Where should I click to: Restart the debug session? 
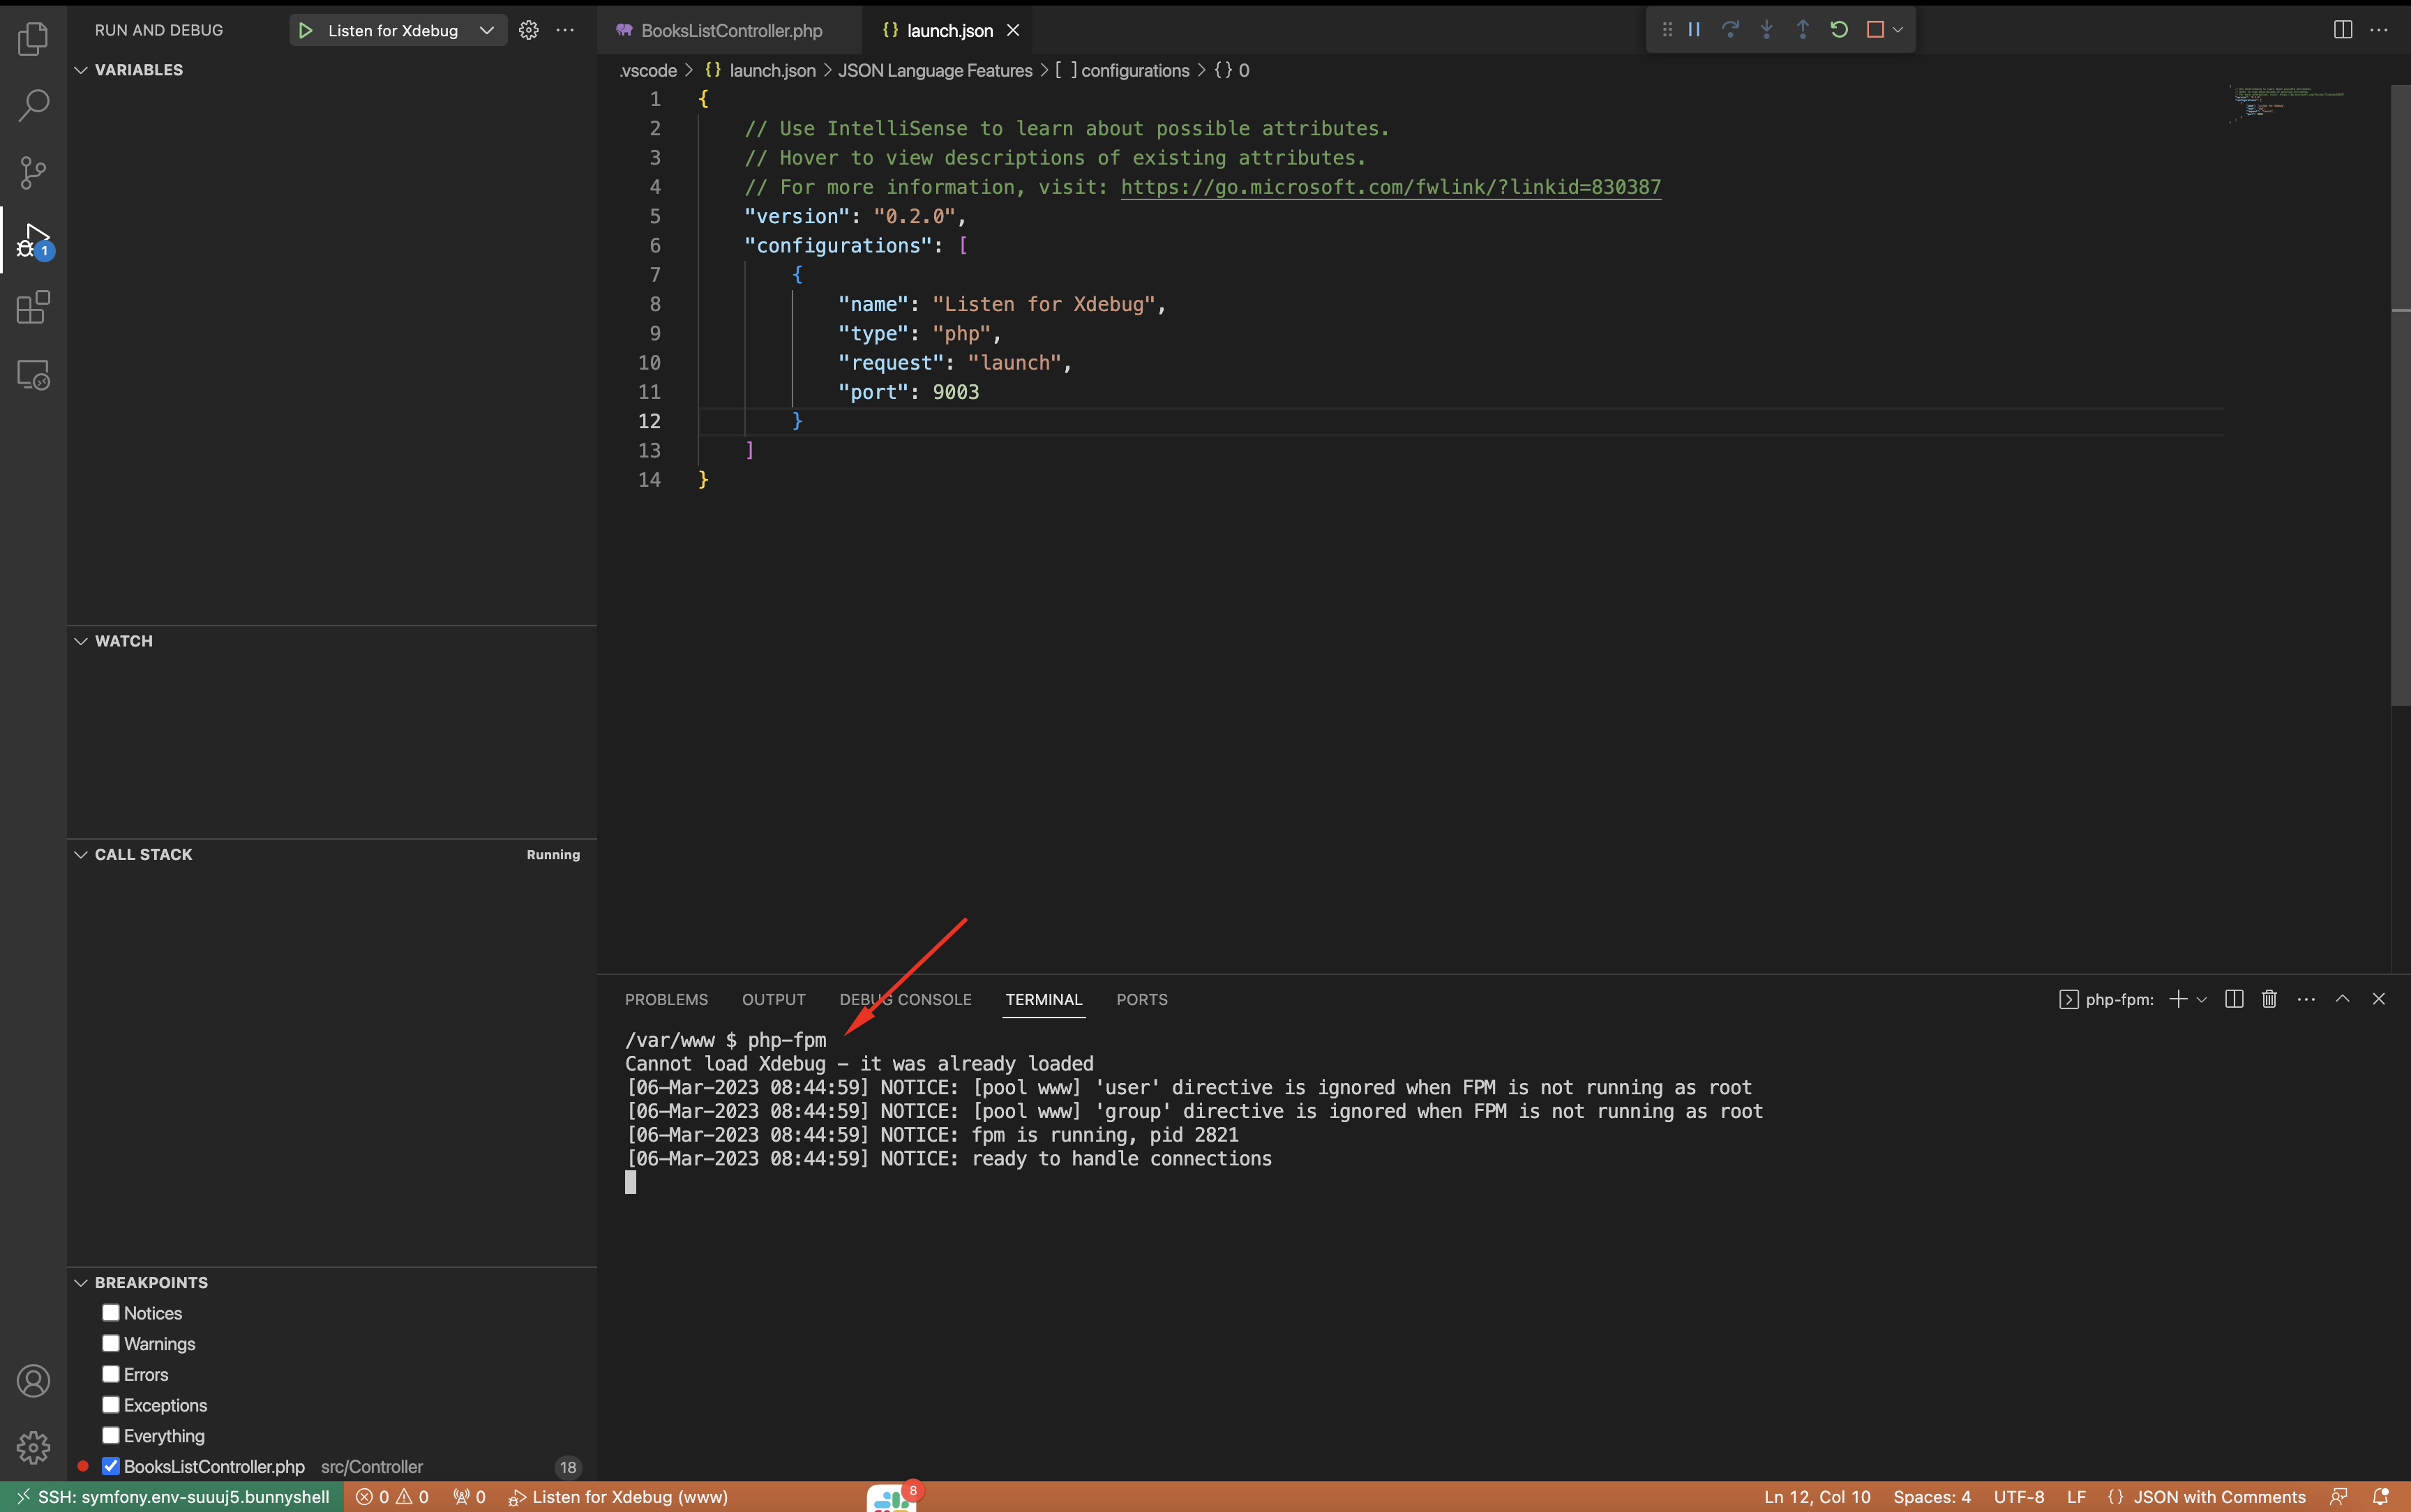tap(1839, 29)
